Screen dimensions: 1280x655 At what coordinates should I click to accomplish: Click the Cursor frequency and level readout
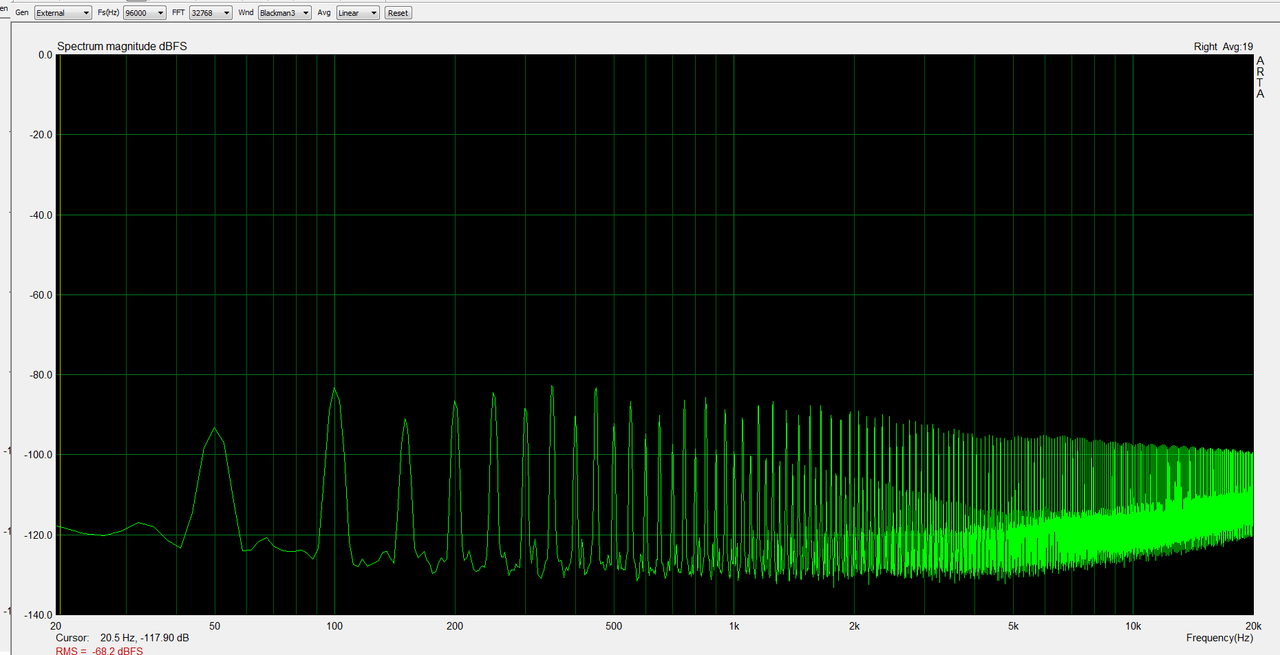[123, 638]
